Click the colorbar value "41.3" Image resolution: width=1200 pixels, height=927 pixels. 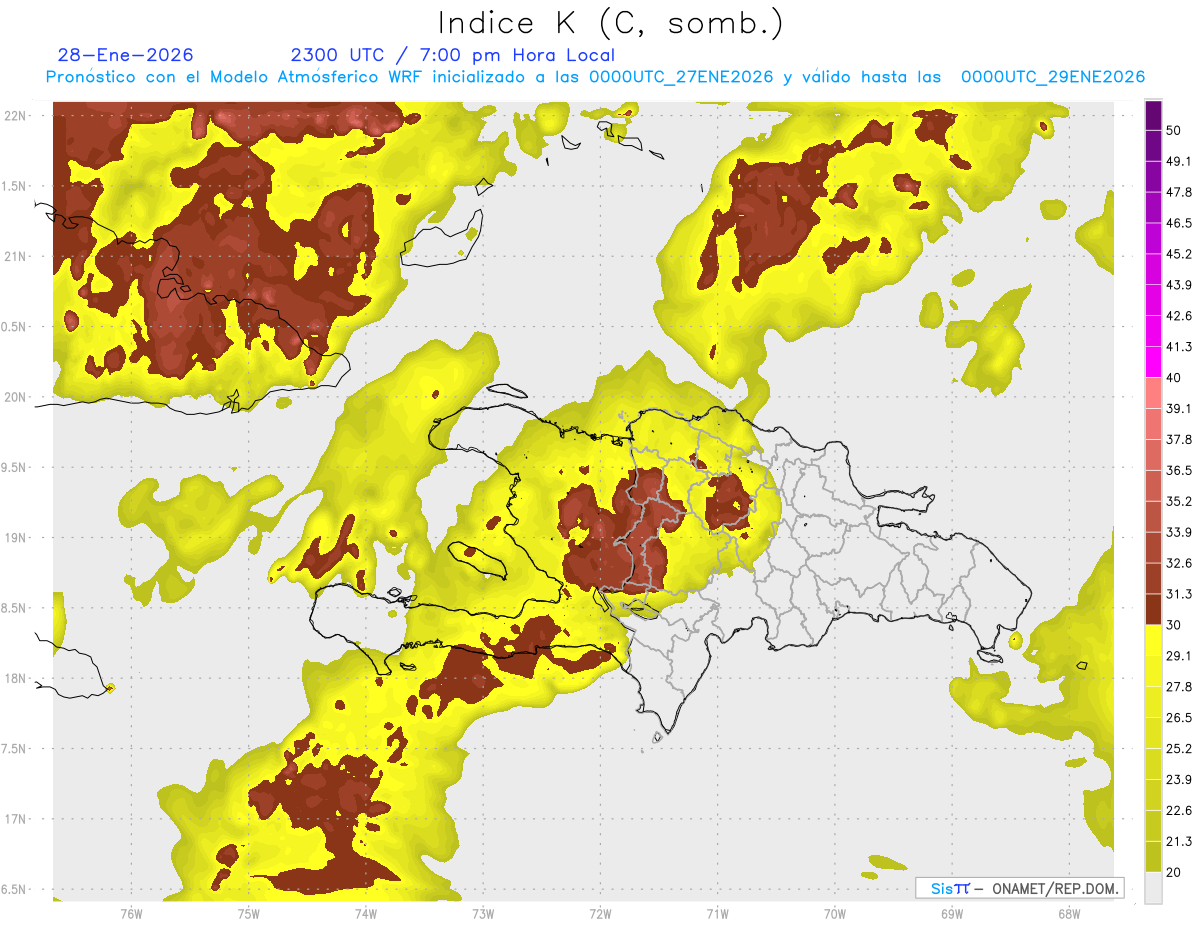1179,347
